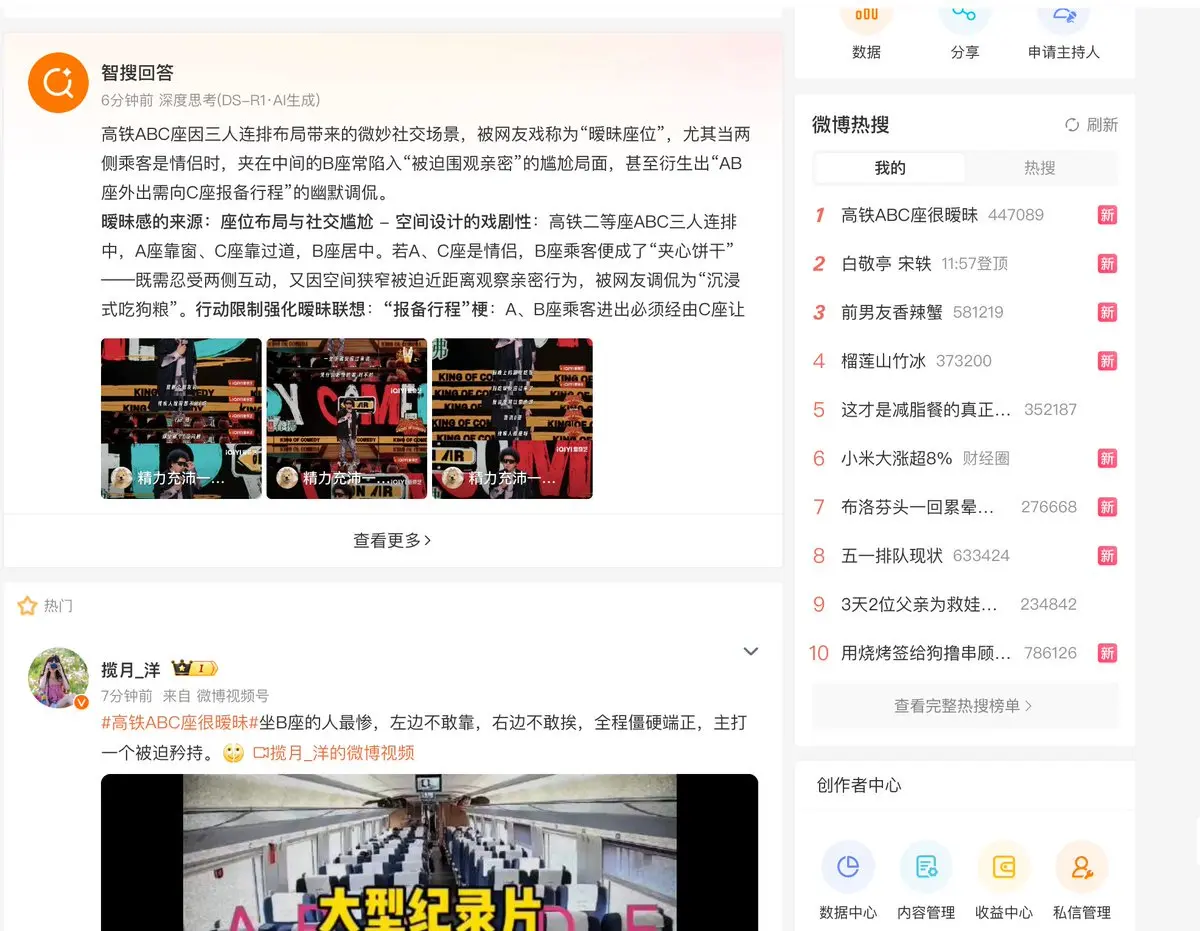Click the 新 badge beside 用烧烤签给狗撸串
Screen dimensions: 1200x931
tap(1107, 653)
